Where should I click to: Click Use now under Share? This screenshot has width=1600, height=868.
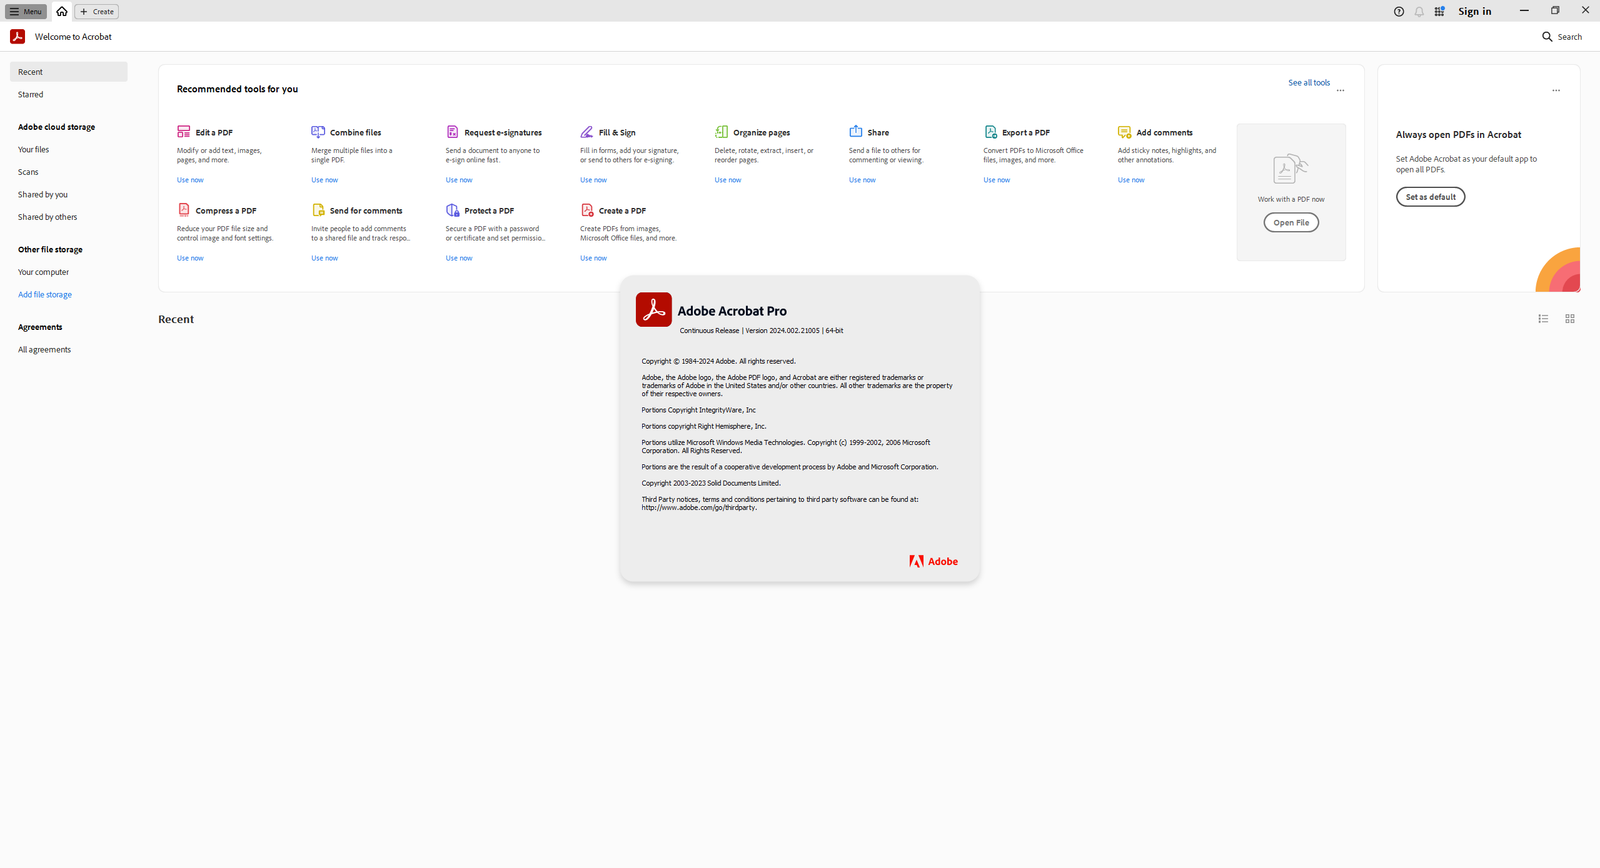(x=862, y=180)
